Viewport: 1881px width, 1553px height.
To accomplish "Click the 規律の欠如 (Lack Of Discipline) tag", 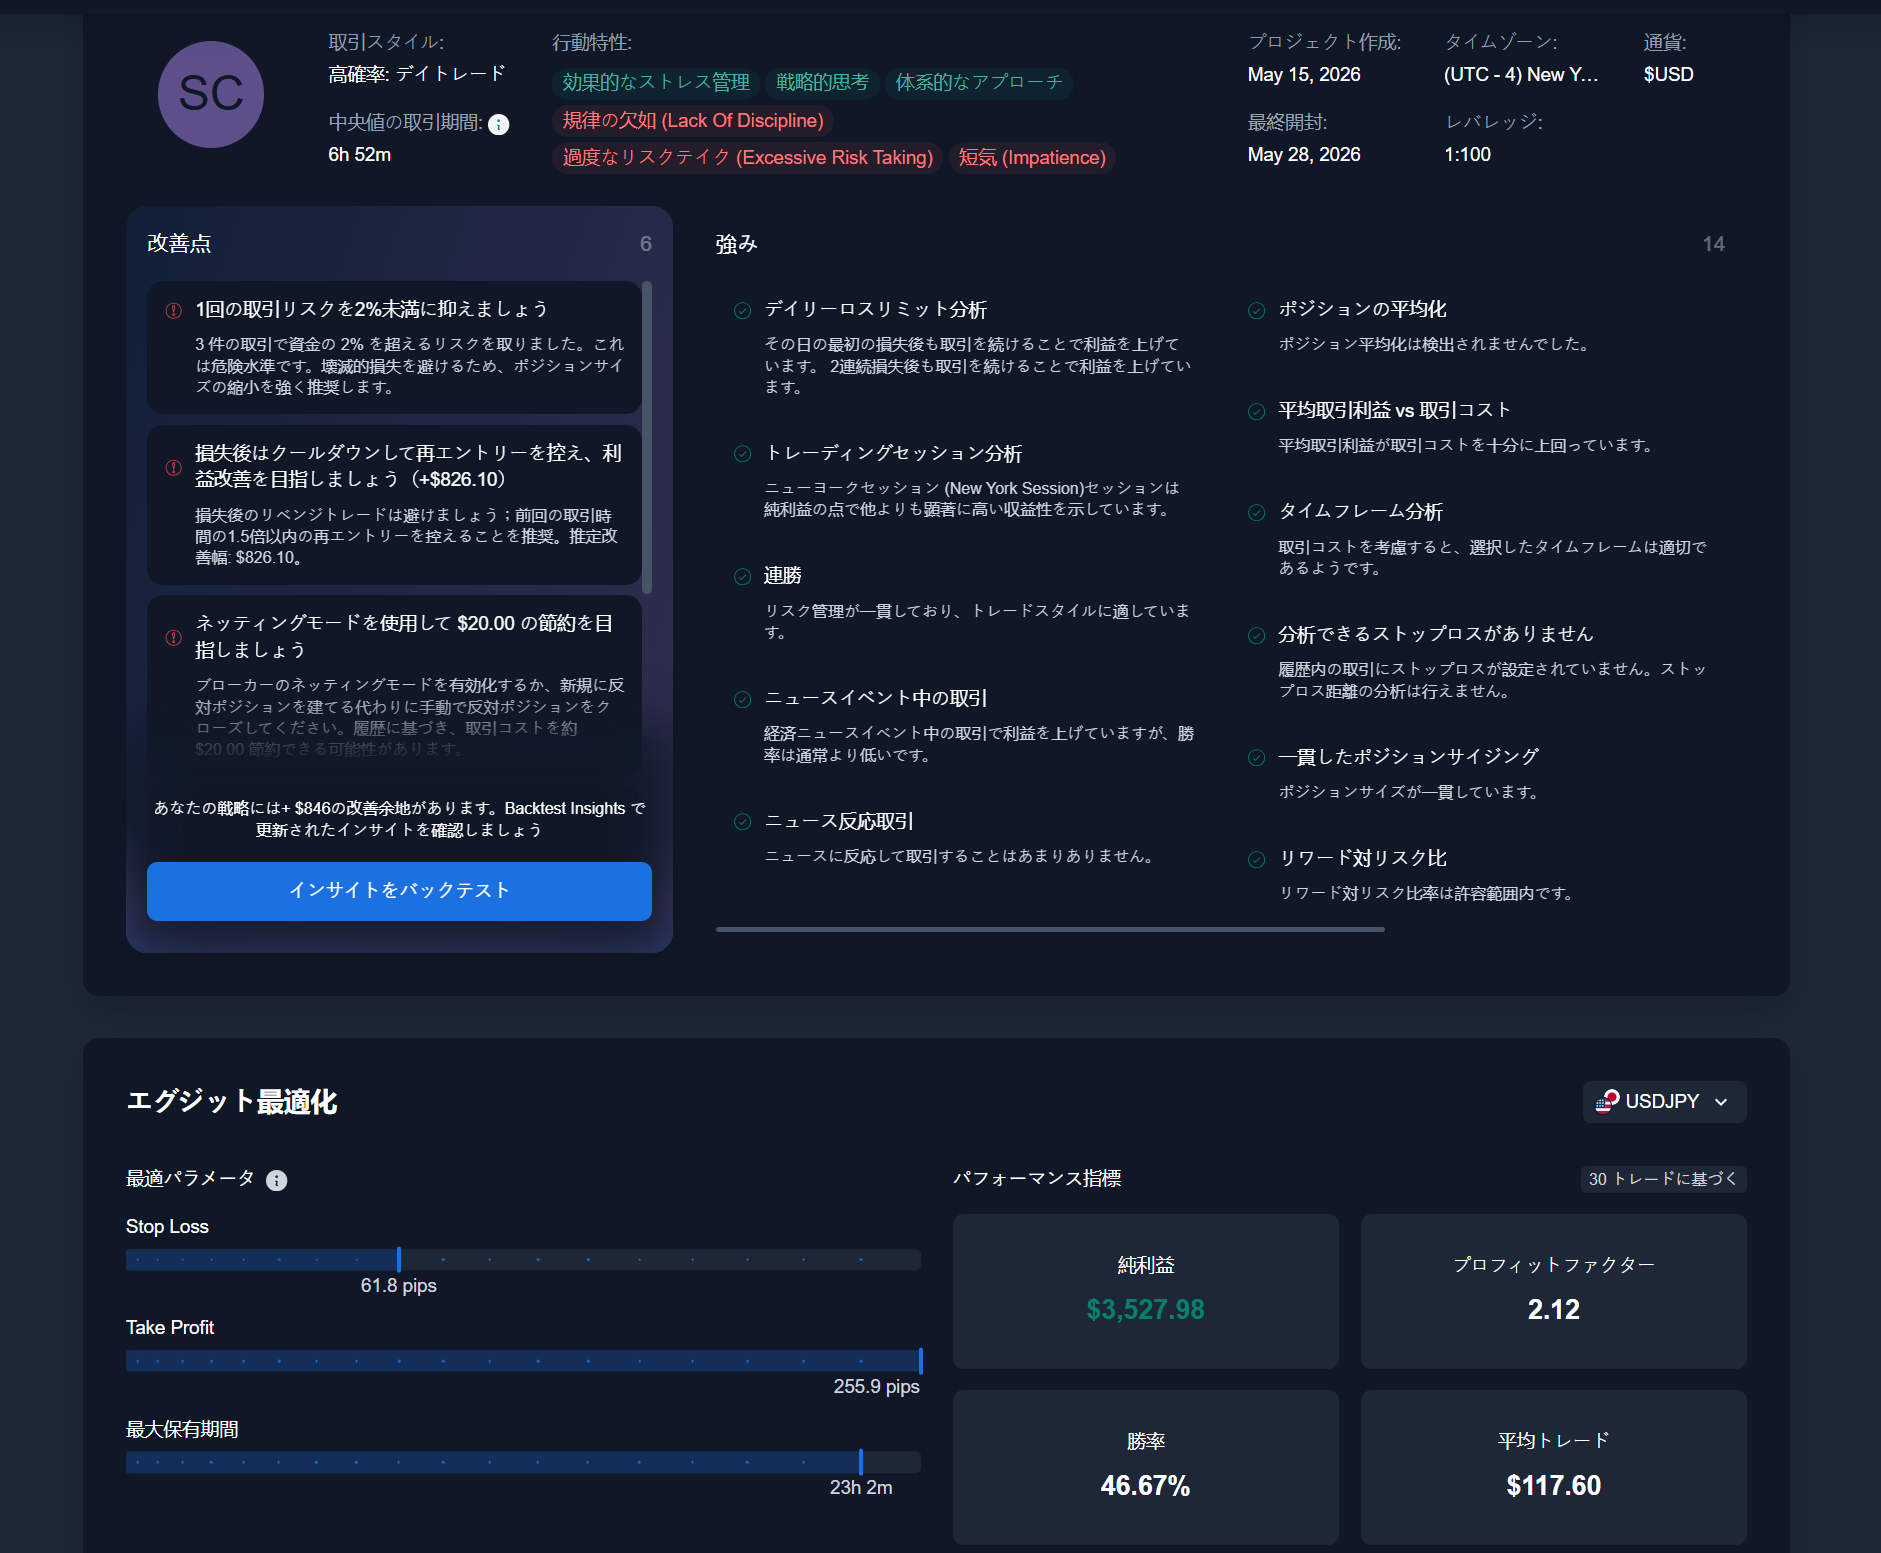I will pyautogui.click(x=693, y=121).
